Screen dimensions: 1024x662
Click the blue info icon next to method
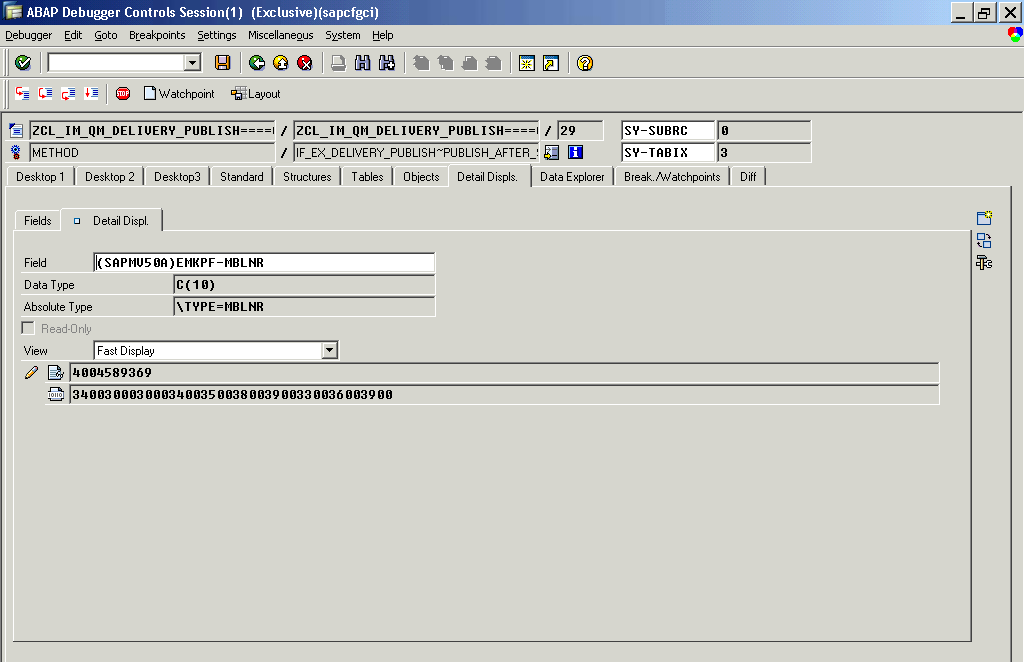[x=575, y=152]
